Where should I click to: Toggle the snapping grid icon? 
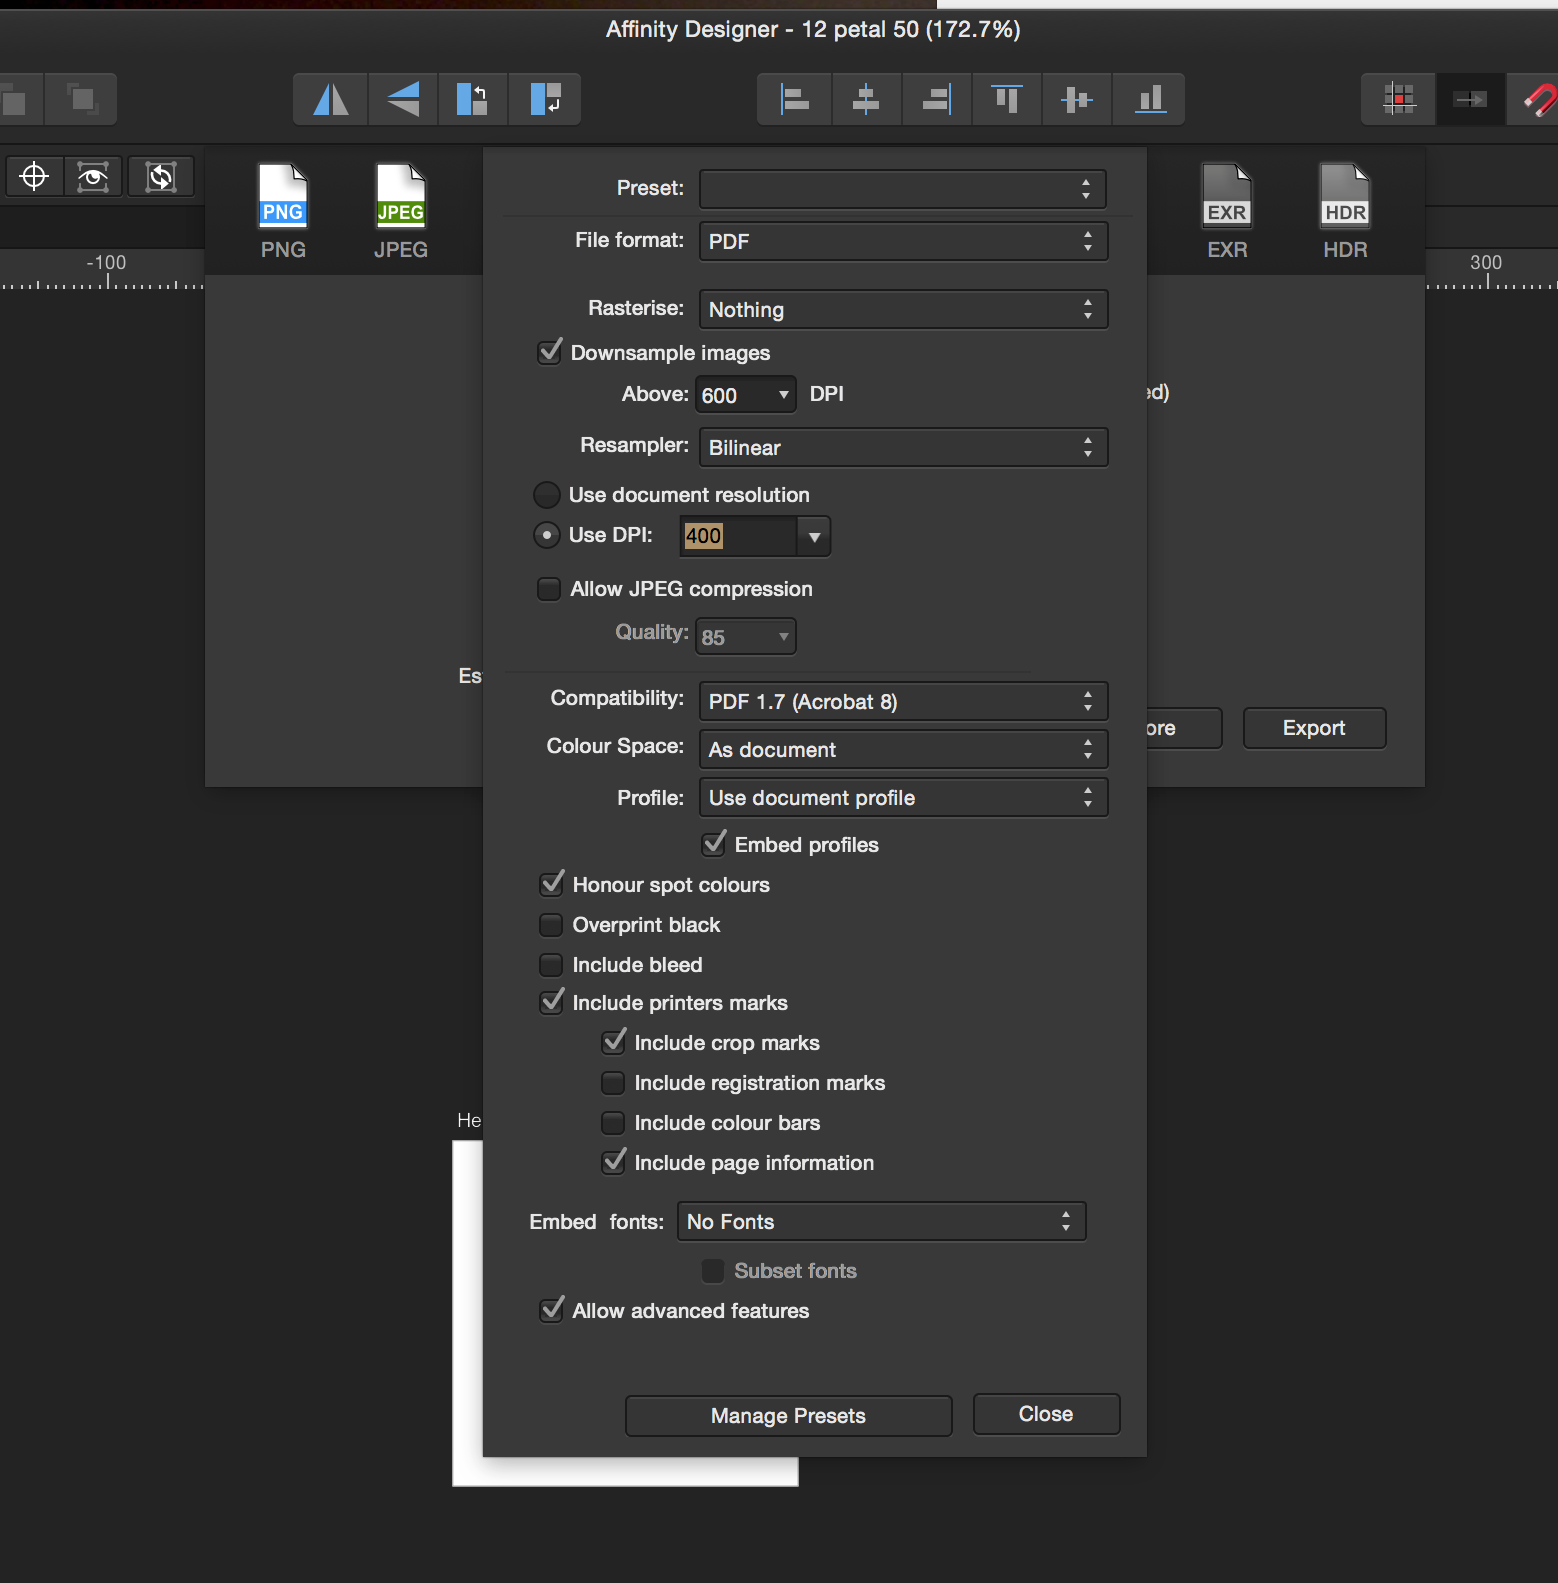(x=1399, y=99)
